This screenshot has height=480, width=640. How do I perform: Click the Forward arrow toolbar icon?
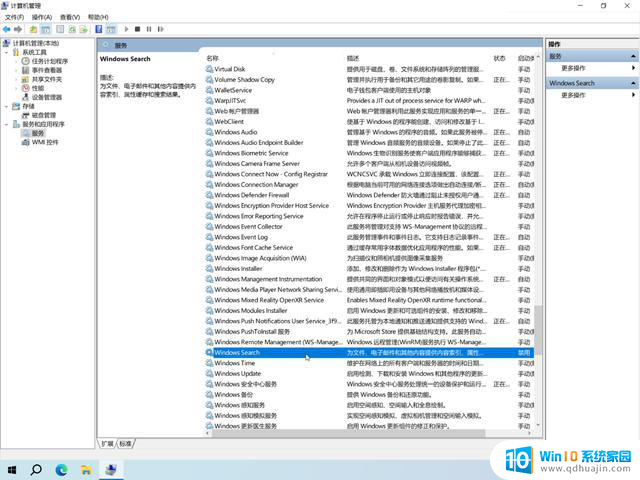tap(18, 29)
